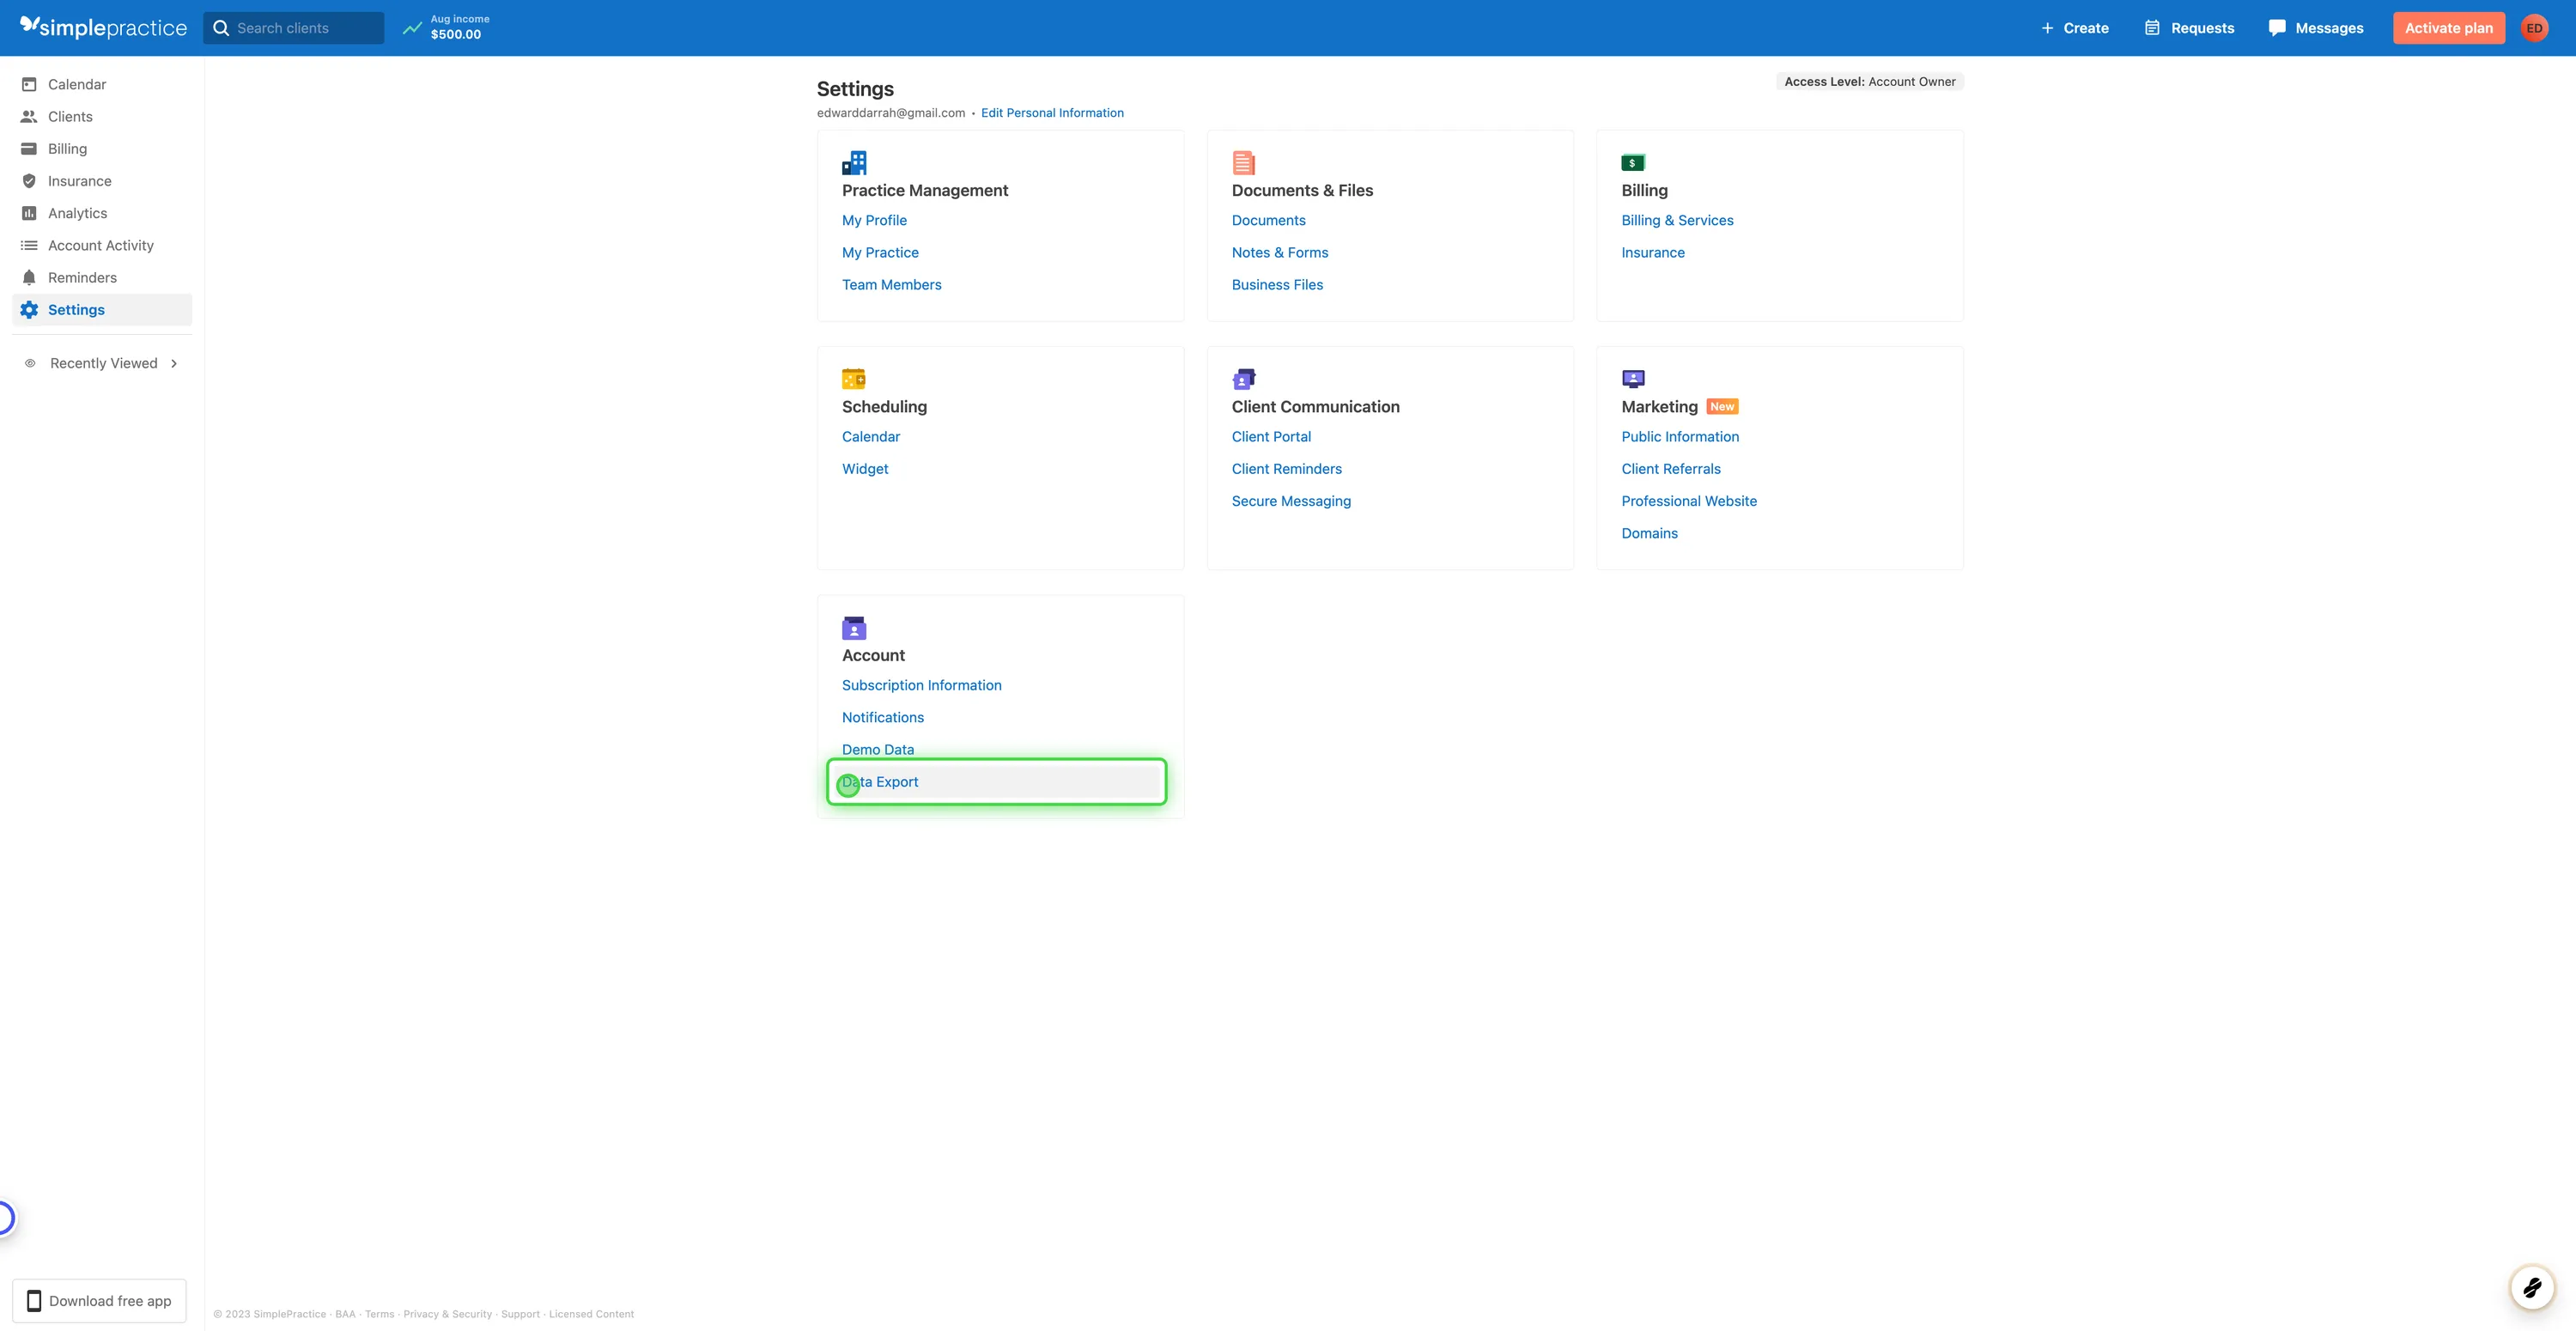Image resolution: width=2576 pixels, height=1331 pixels.
Task: Open Billing from the sidebar menu
Action: [x=68, y=148]
